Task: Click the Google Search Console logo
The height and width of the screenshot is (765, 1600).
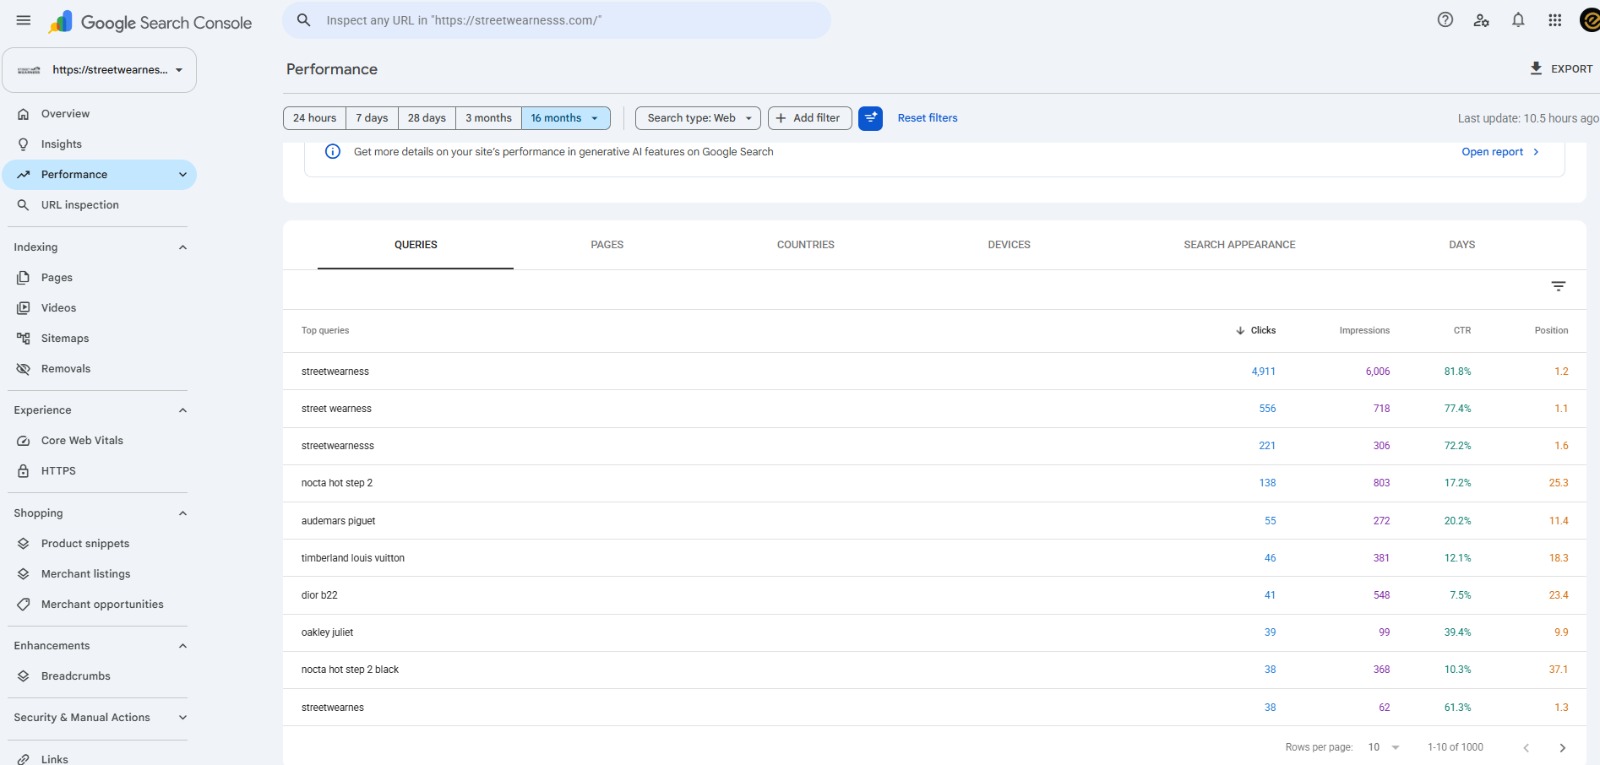Action: tap(150, 22)
